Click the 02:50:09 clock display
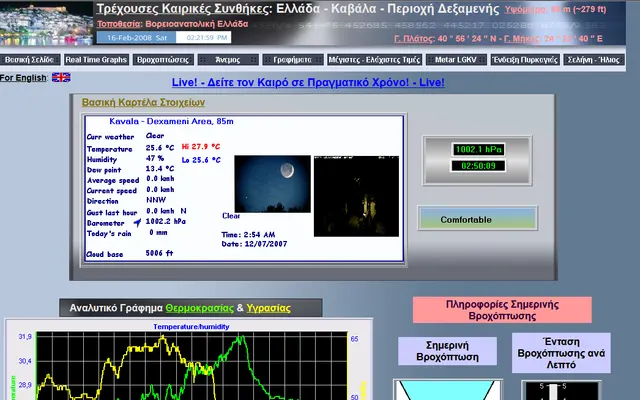Viewport: 640px width, 400px height. tap(478, 166)
